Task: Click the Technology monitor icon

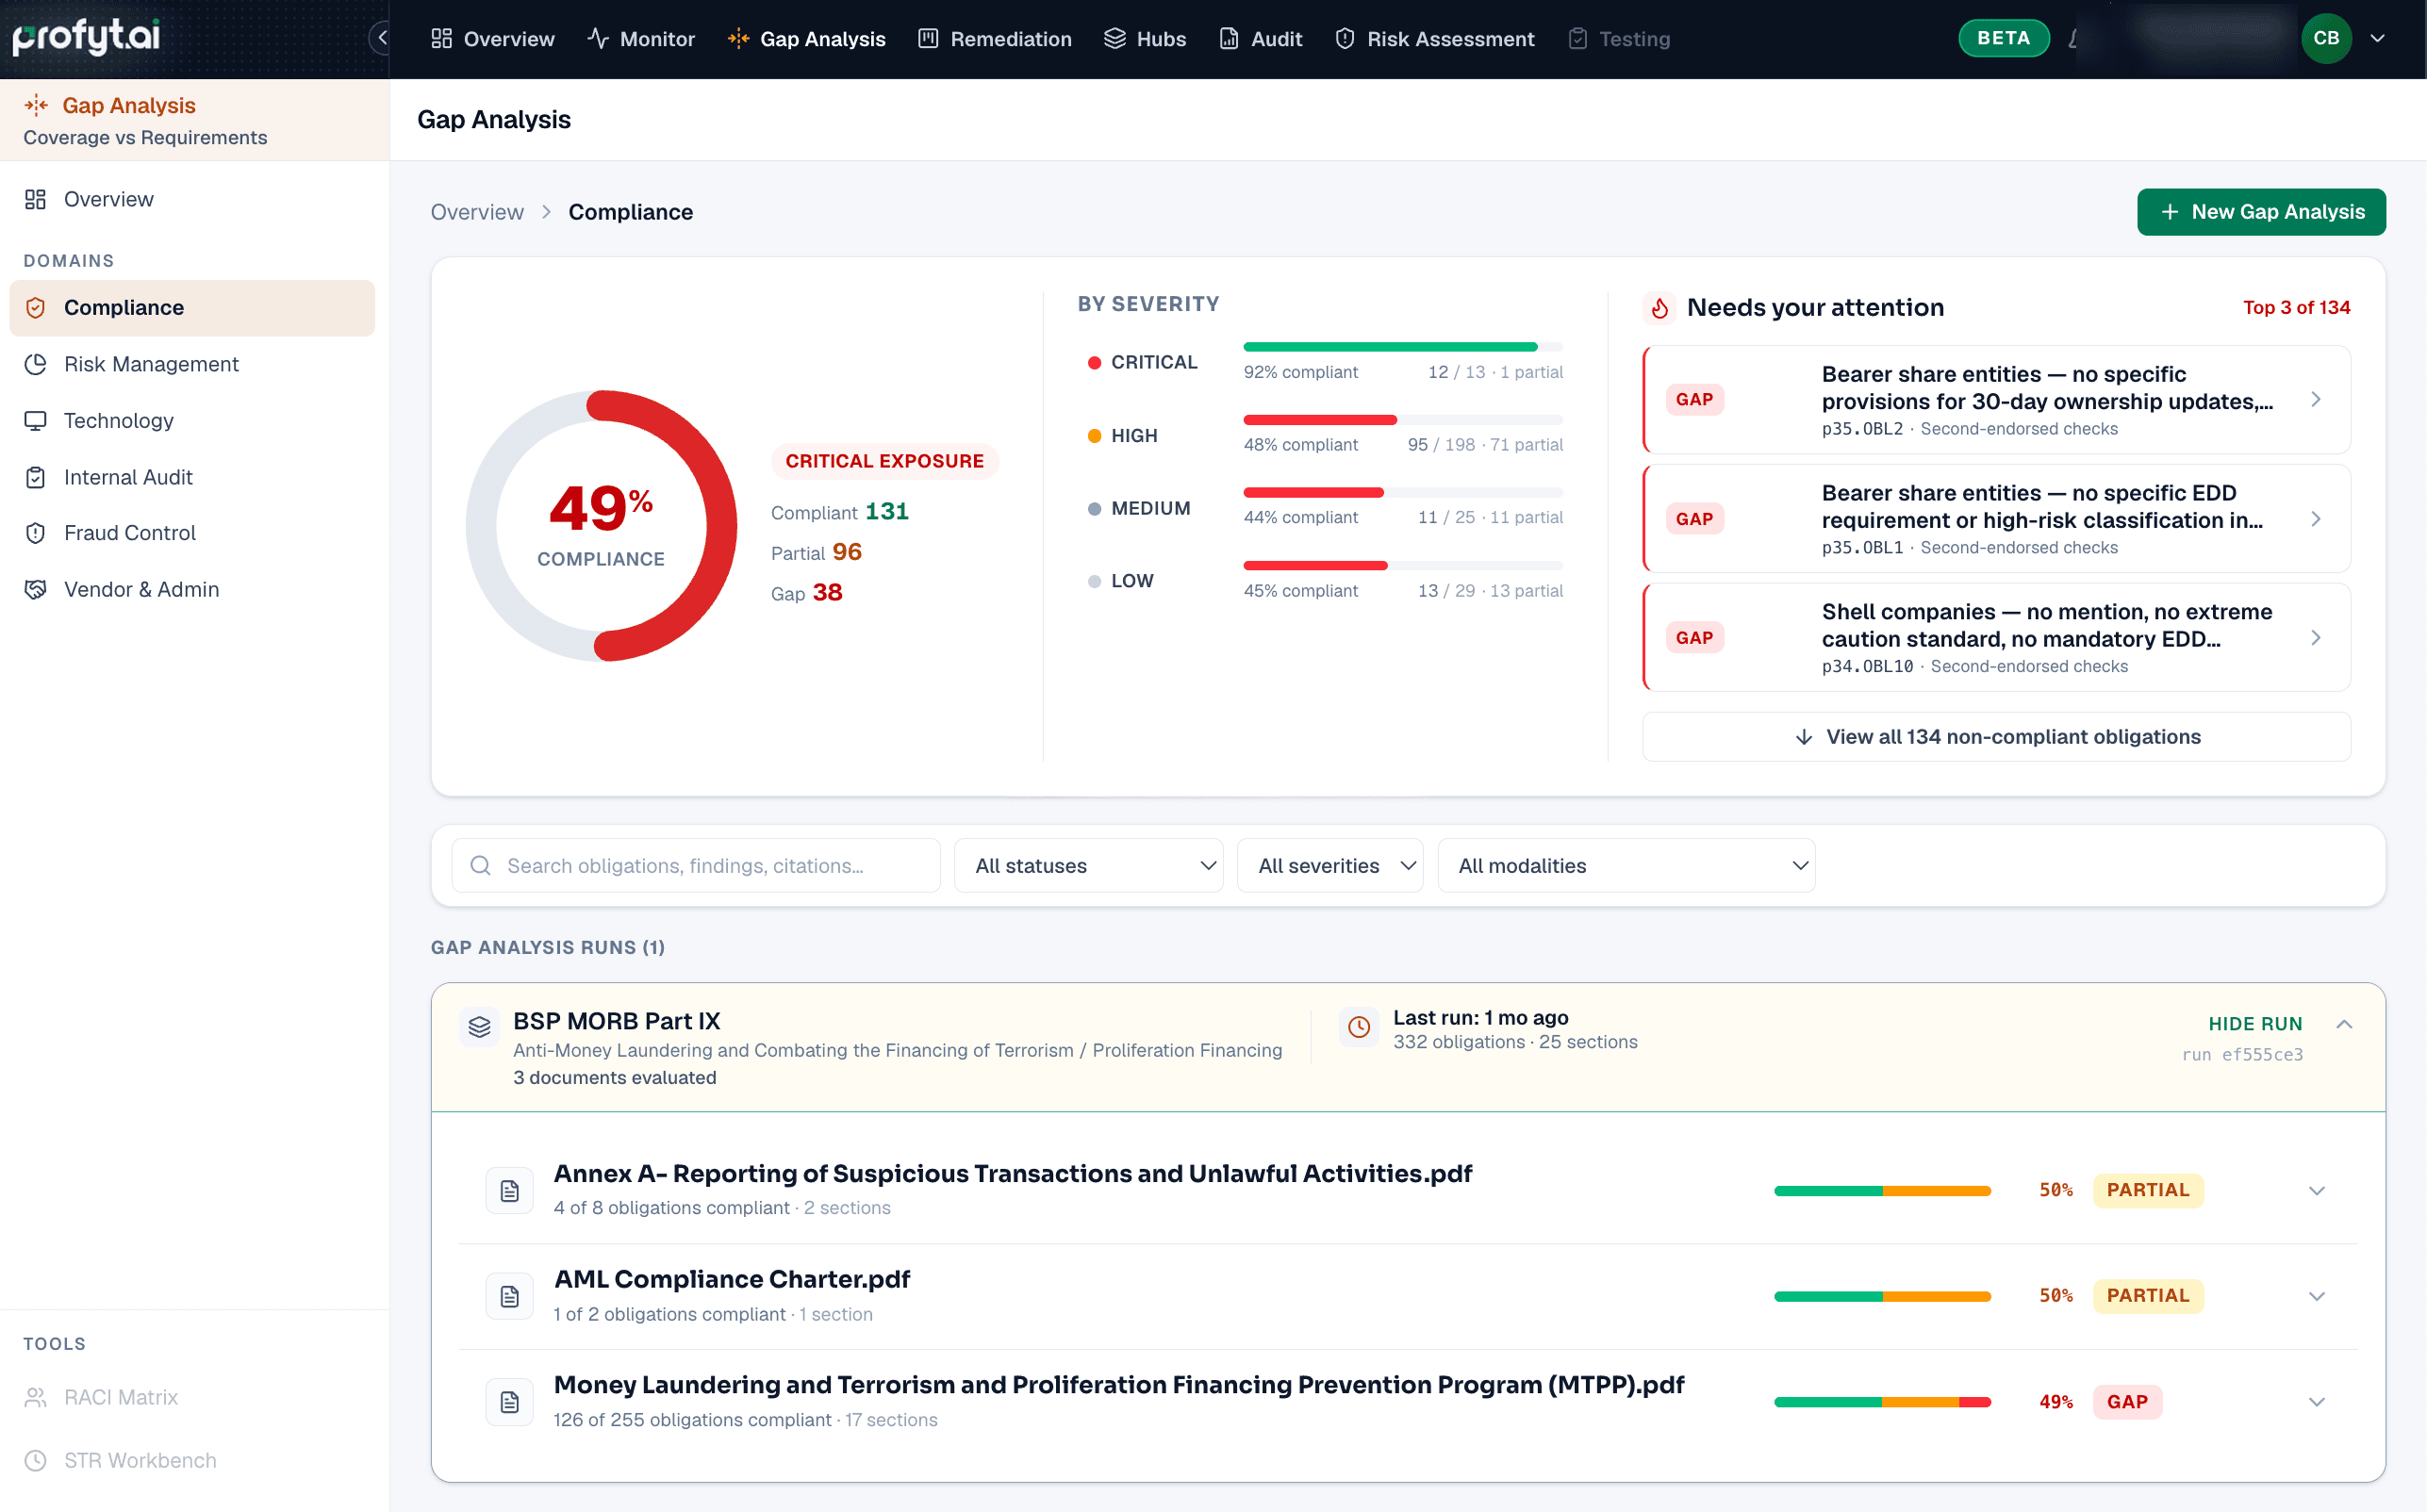Action: [x=36, y=420]
